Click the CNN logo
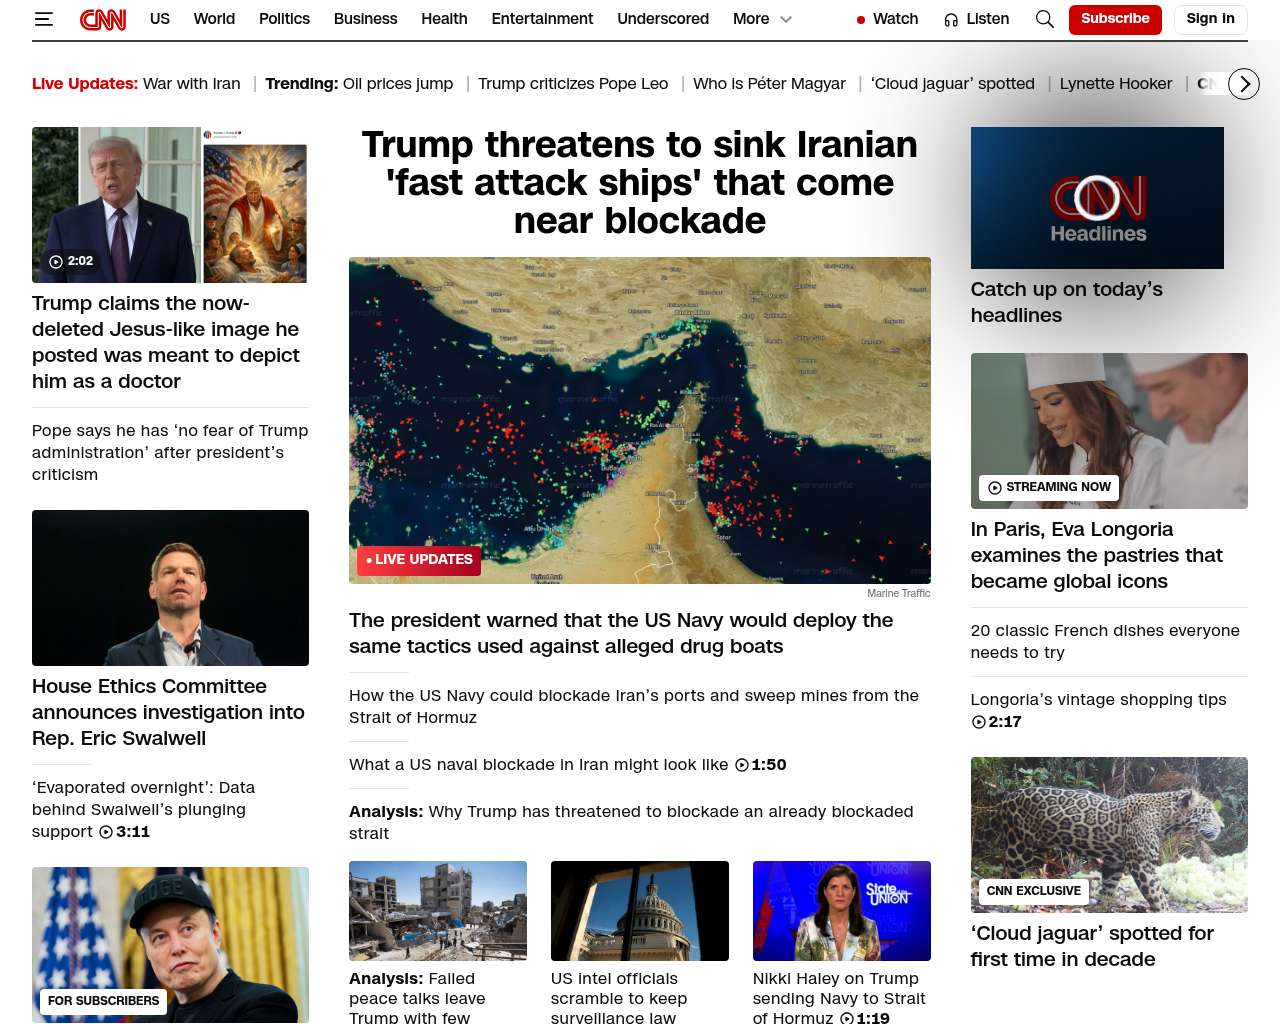Screen dimensions: 1280x1024 point(103,19)
